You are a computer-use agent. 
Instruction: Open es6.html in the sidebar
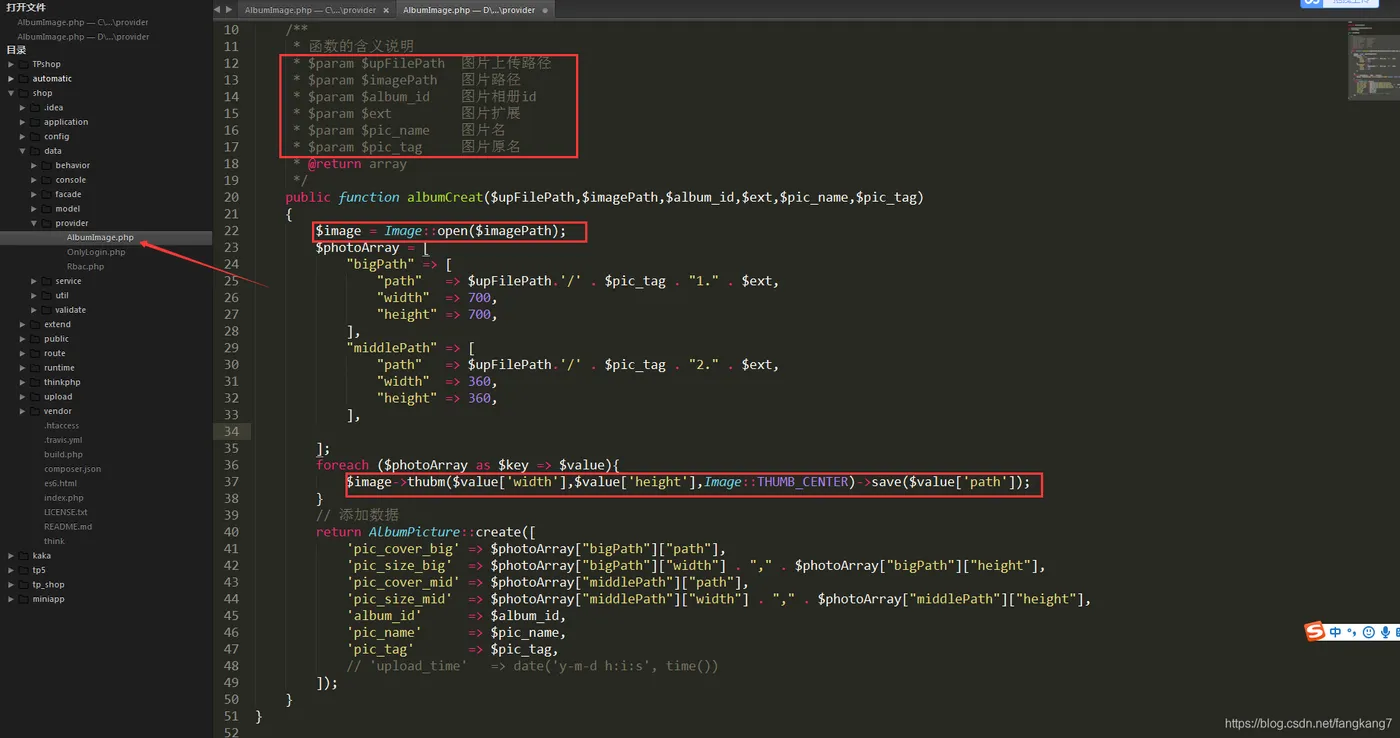pyautogui.click(x=60, y=483)
